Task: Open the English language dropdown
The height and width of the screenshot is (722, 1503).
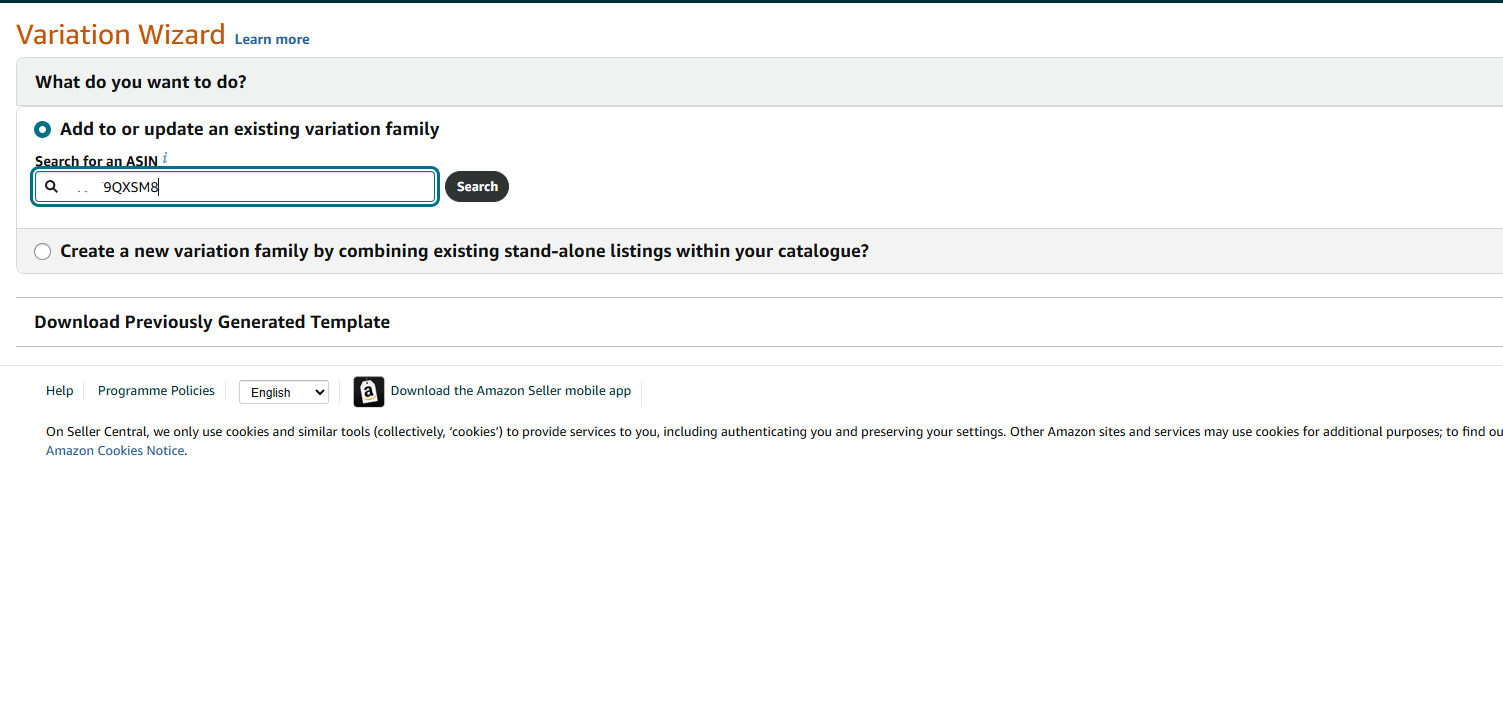Action: pos(284,392)
